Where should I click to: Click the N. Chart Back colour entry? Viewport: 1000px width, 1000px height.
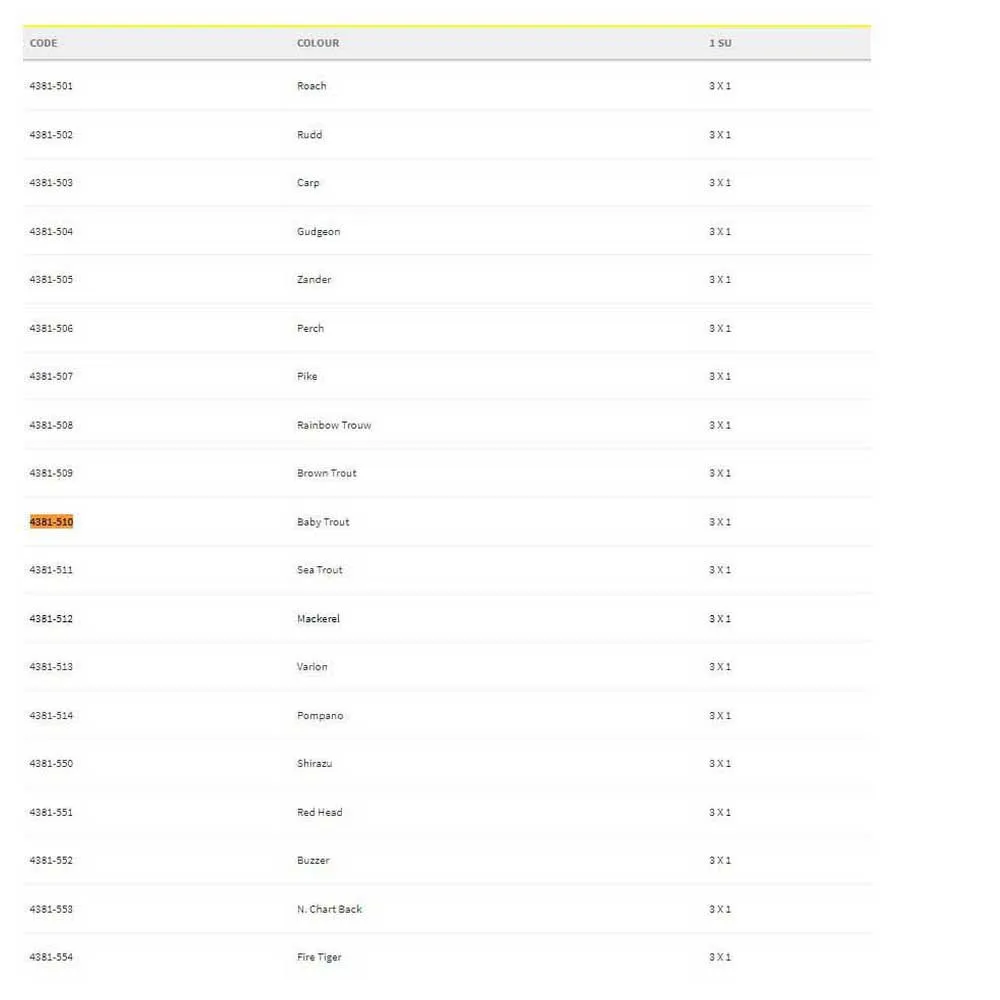[330, 909]
